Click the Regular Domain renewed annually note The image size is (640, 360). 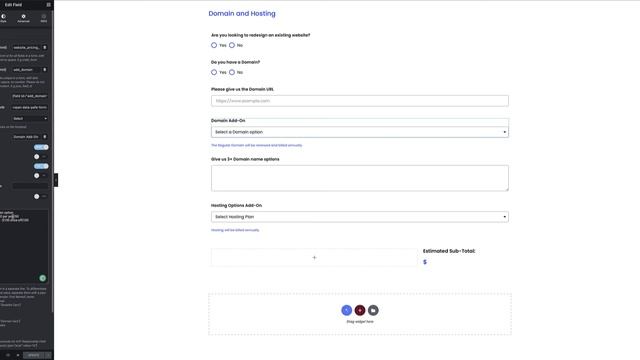(x=257, y=145)
